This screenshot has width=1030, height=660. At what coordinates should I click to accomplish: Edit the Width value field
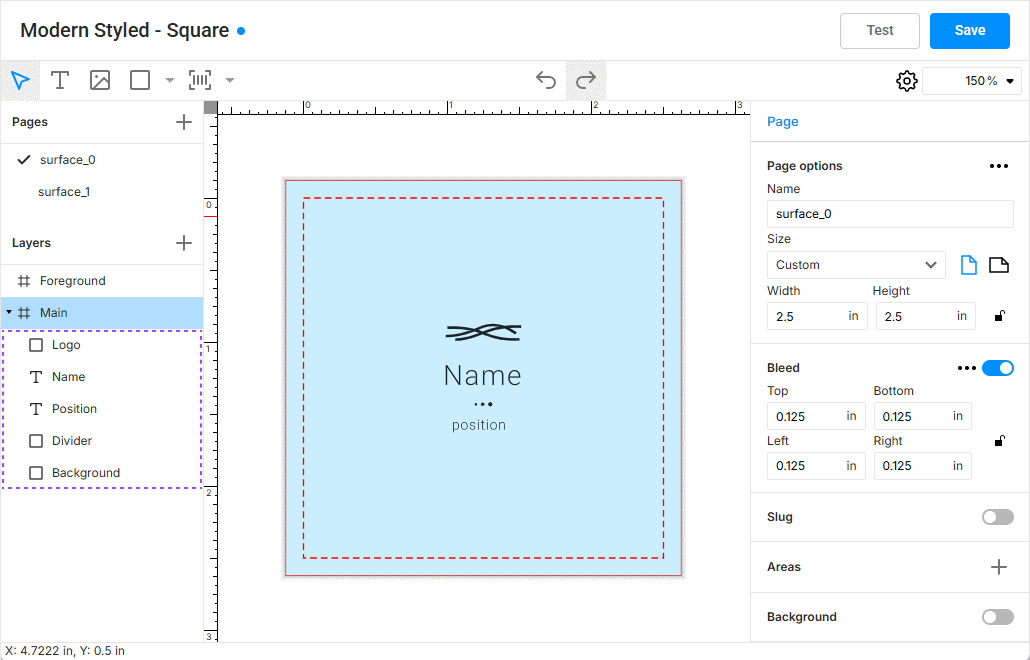(x=817, y=317)
